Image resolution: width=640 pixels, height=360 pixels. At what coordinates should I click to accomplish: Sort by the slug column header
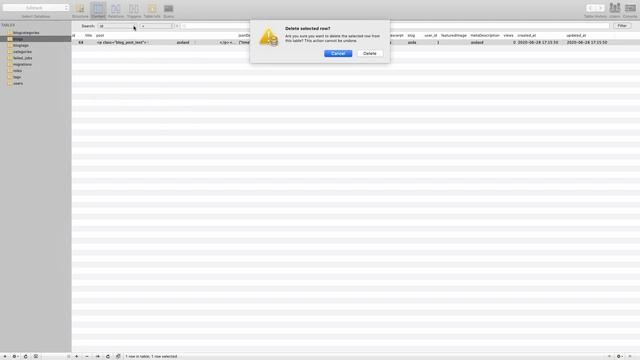(411, 36)
